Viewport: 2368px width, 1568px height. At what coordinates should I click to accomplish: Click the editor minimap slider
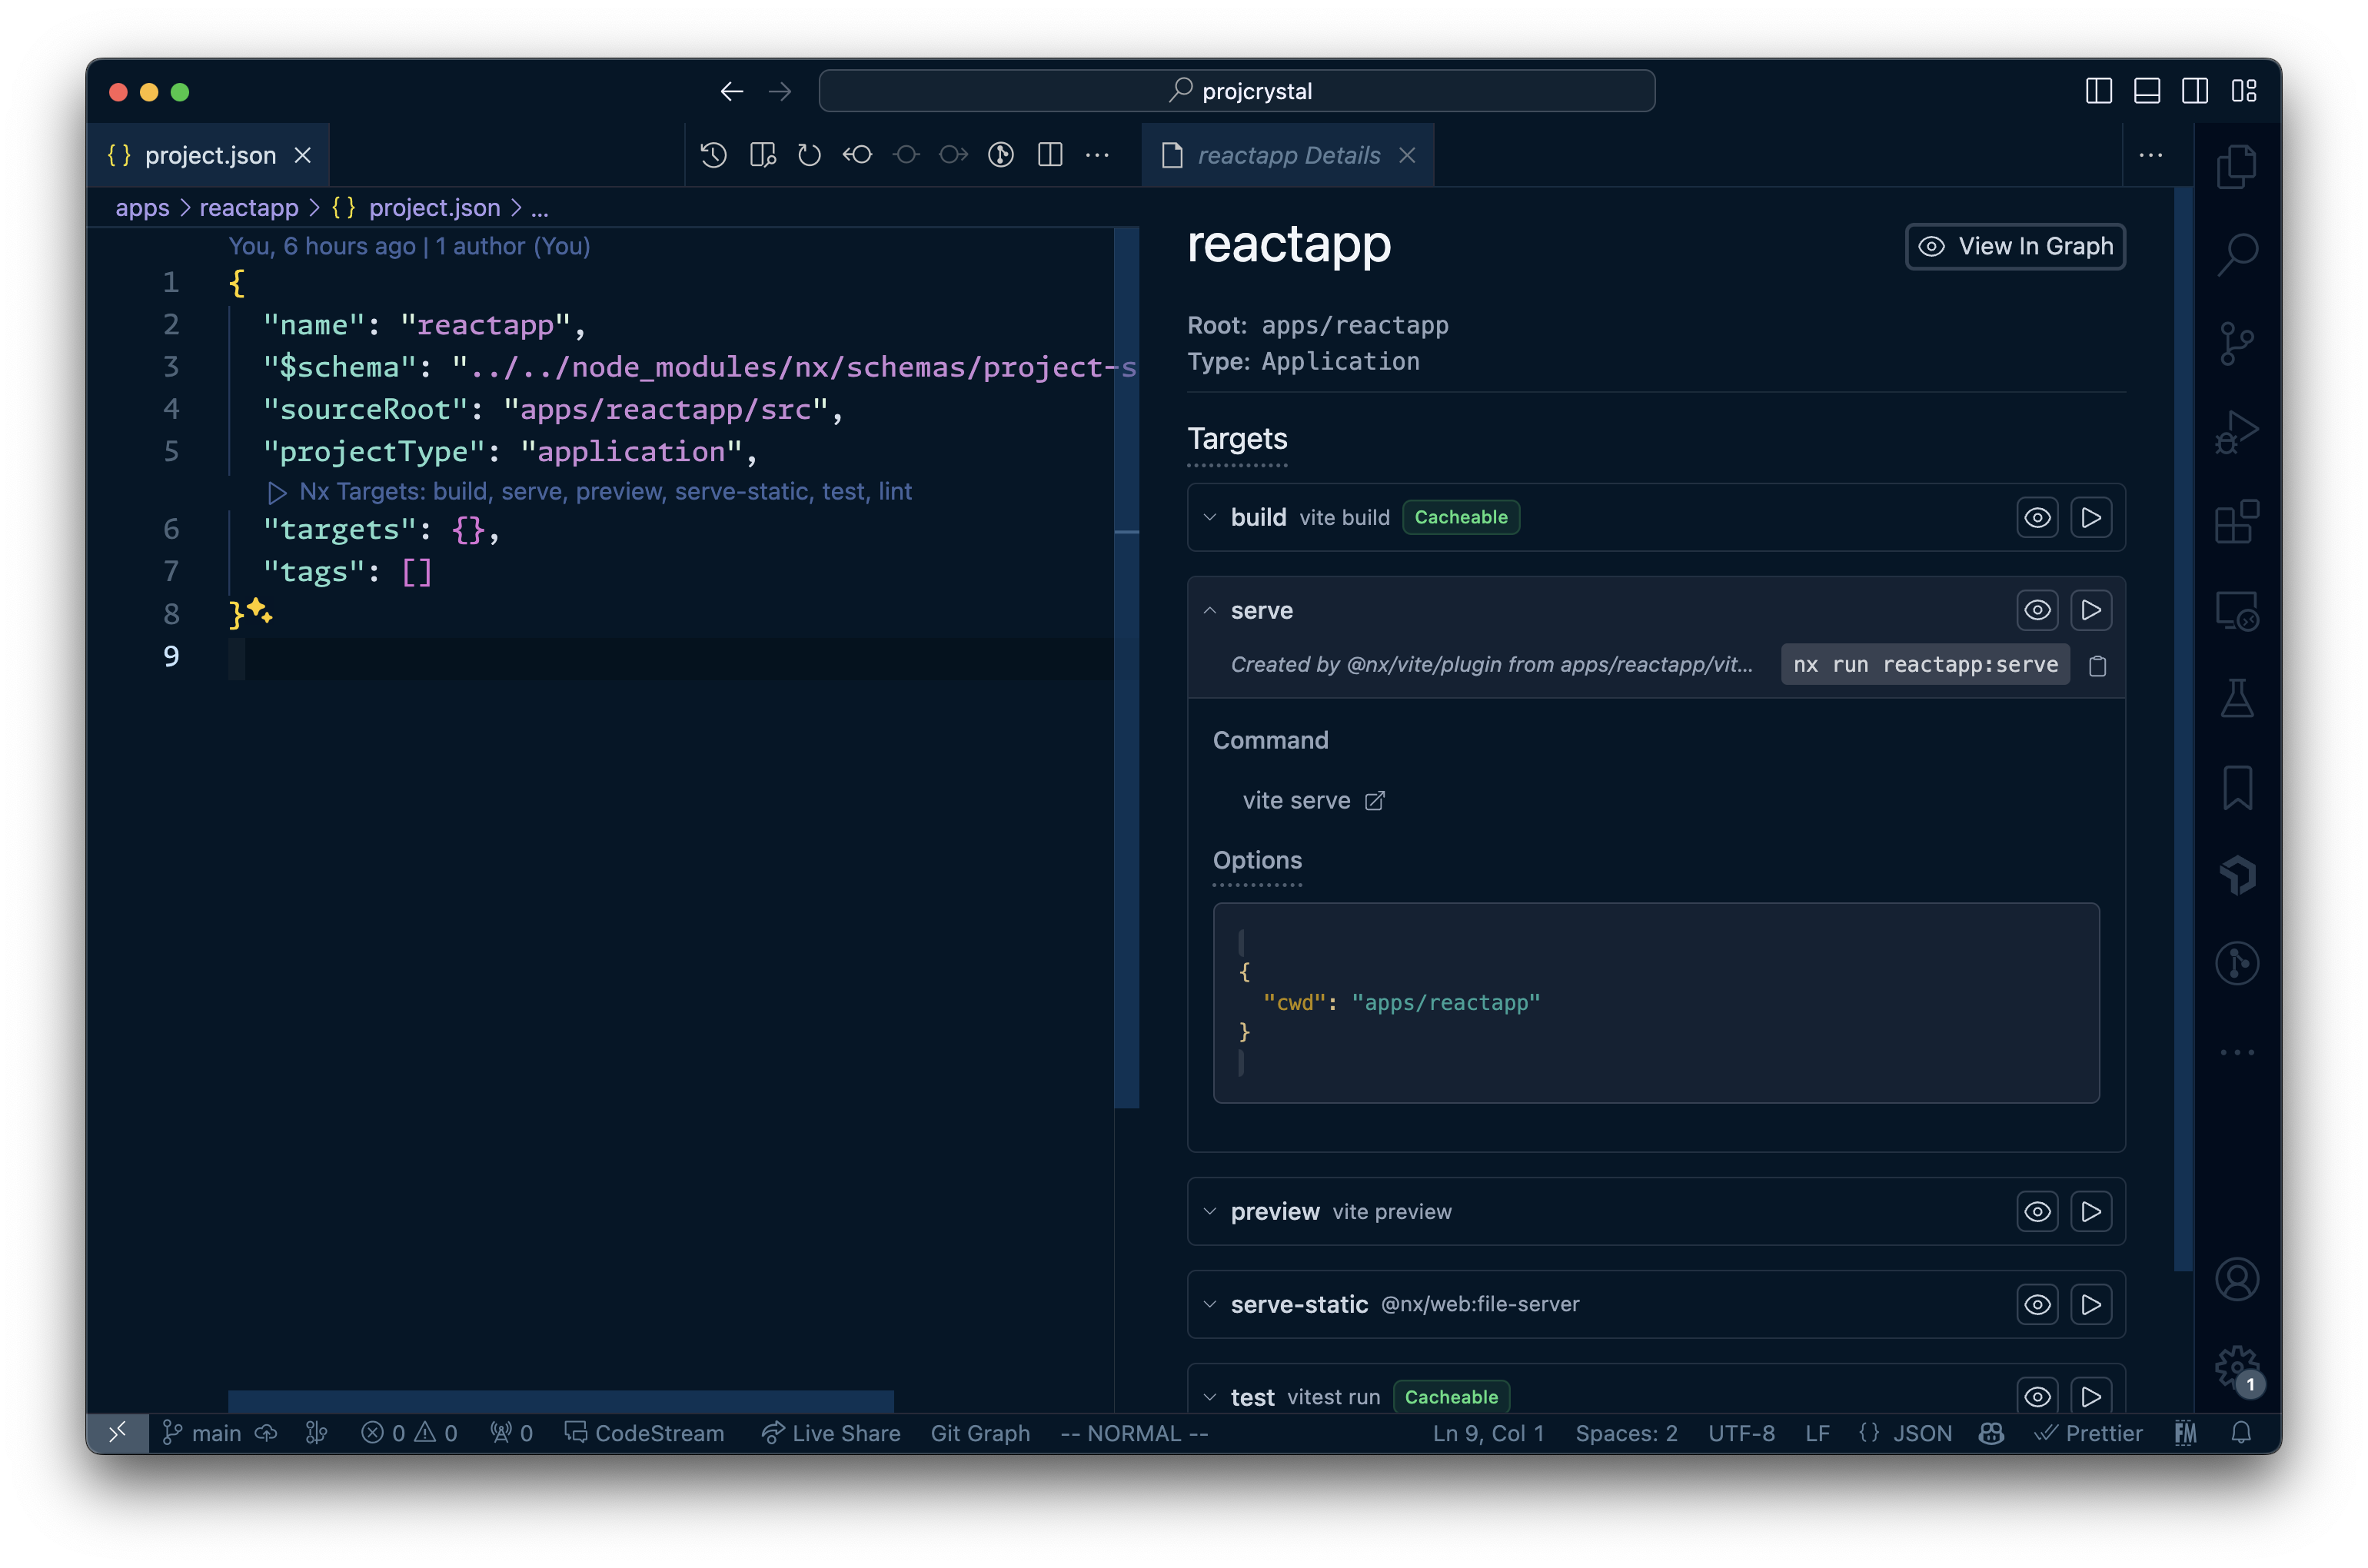tap(1127, 667)
